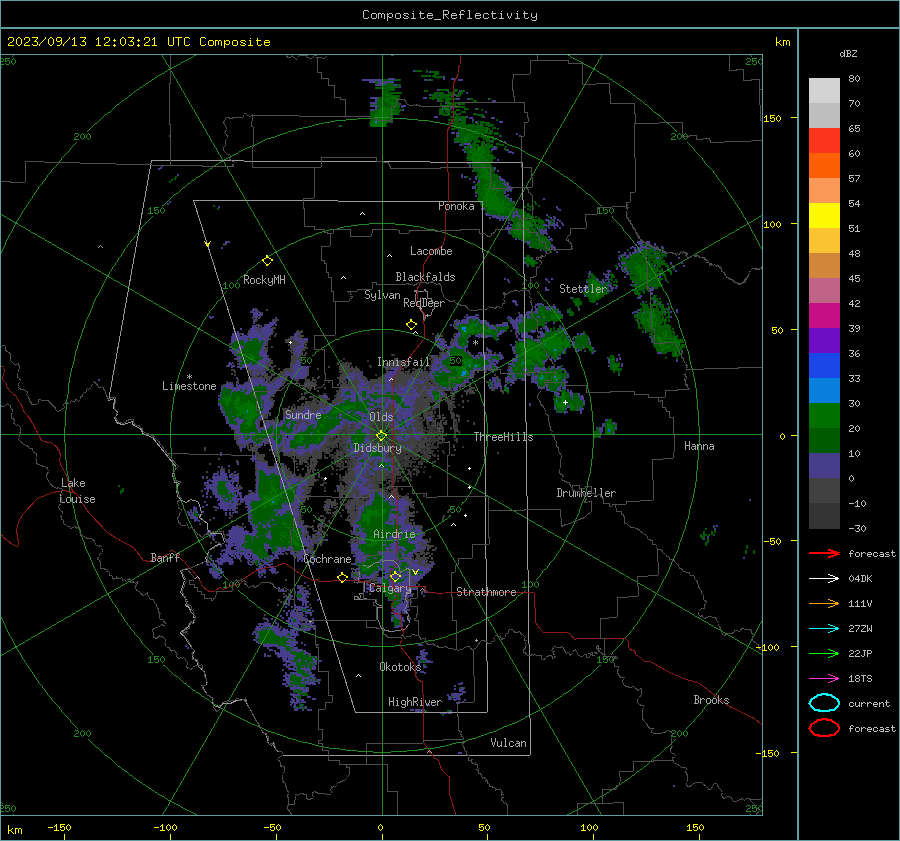Click the Sundre label on map
The width and height of the screenshot is (900, 841).
click(x=303, y=415)
